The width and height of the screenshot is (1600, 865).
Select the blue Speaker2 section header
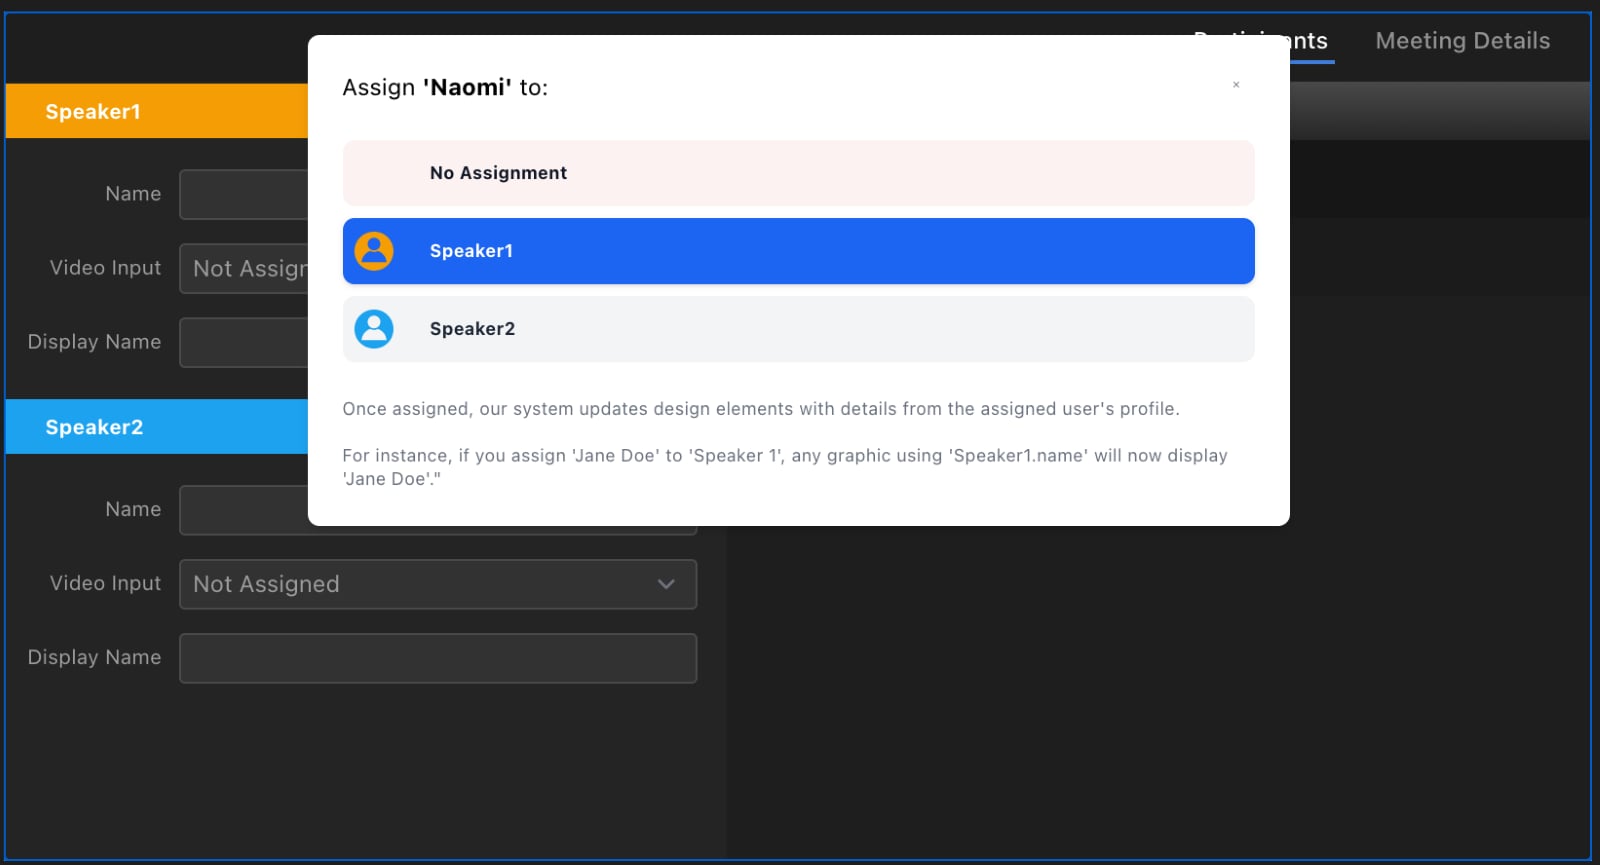click(157, 427)
